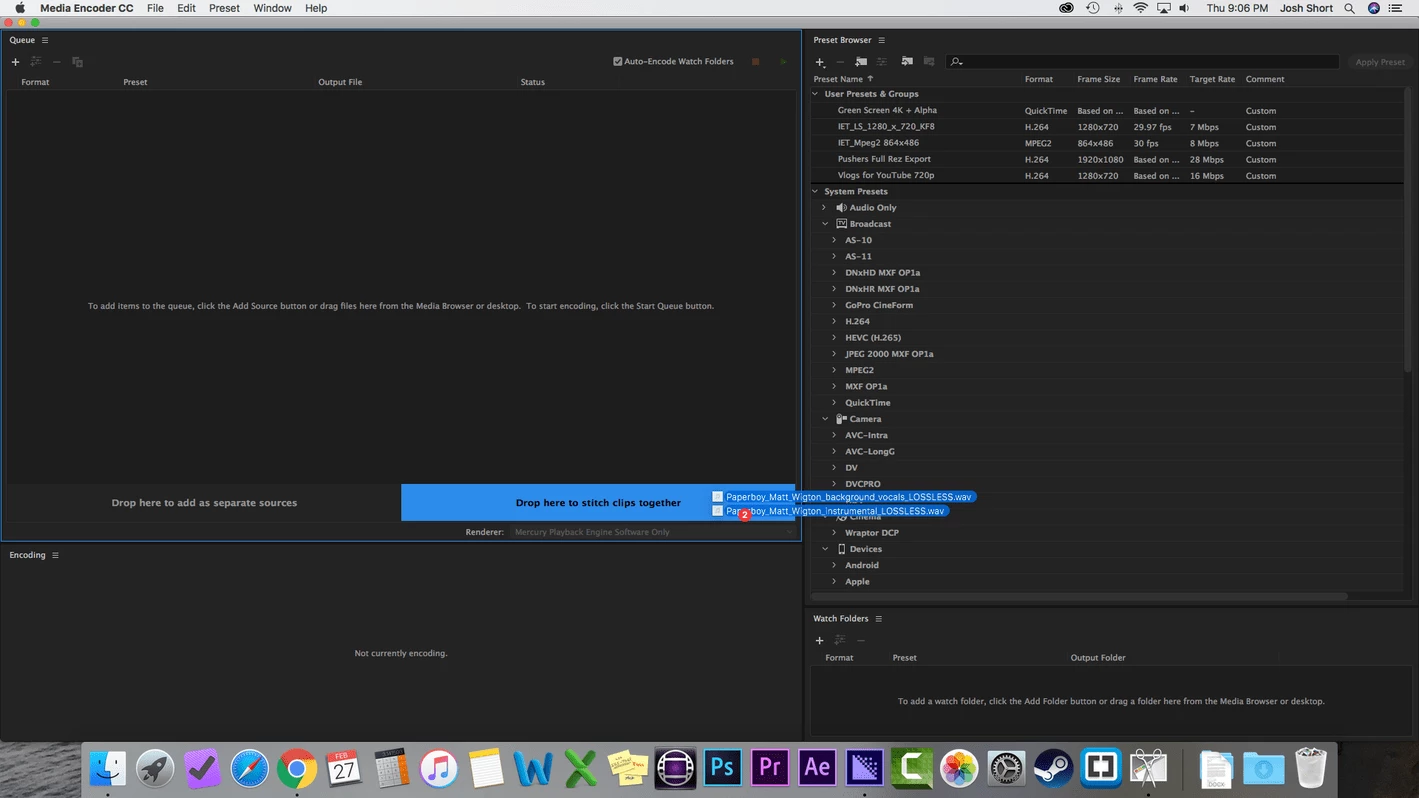This screenshot has width=1419, height=798.
Task: Expand the HEVC (H.265) preset folder
Action: coord(835,338)
